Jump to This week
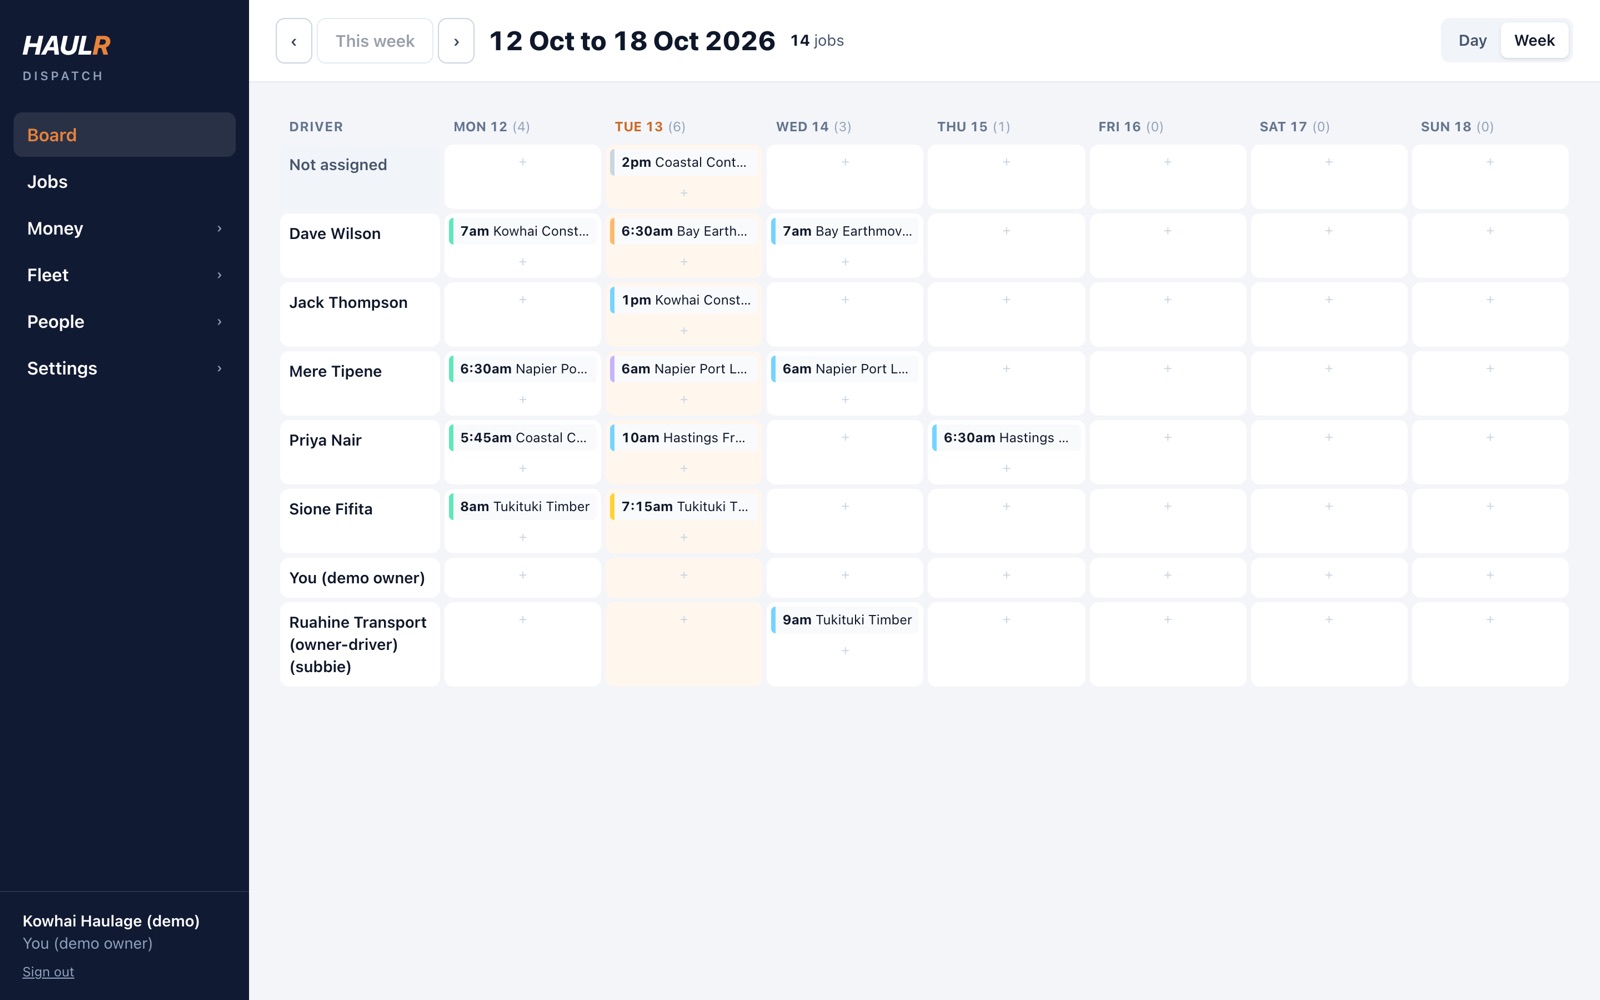The height and width of the screenshot is (1000, 1600). click(375, 41)
